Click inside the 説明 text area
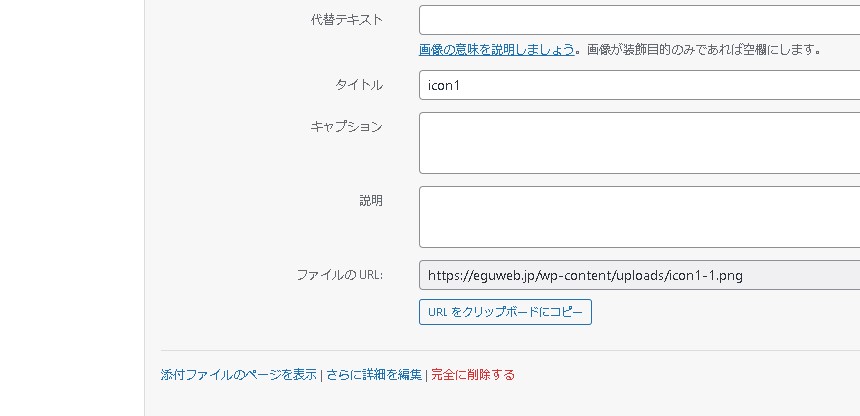The height and width of the screenshot is (416, 860). 638,216
